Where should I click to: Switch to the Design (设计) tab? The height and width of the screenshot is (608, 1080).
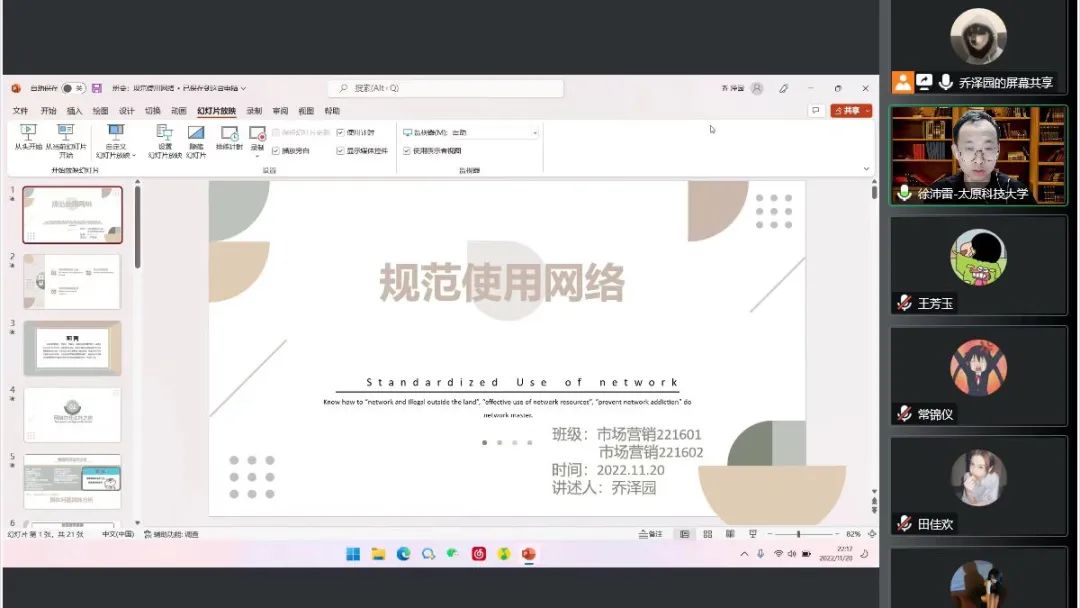click(127, 111)
